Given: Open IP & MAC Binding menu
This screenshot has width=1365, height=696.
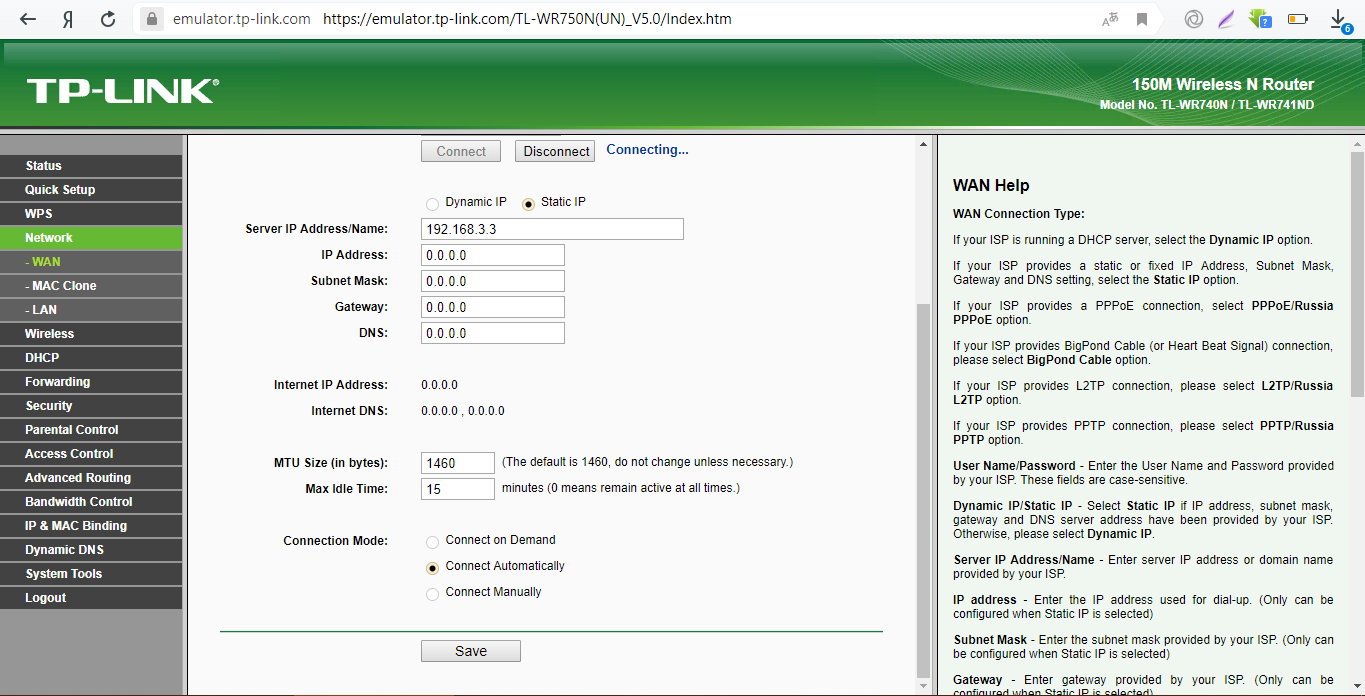Looking at the screenshot, I should 91,526.
